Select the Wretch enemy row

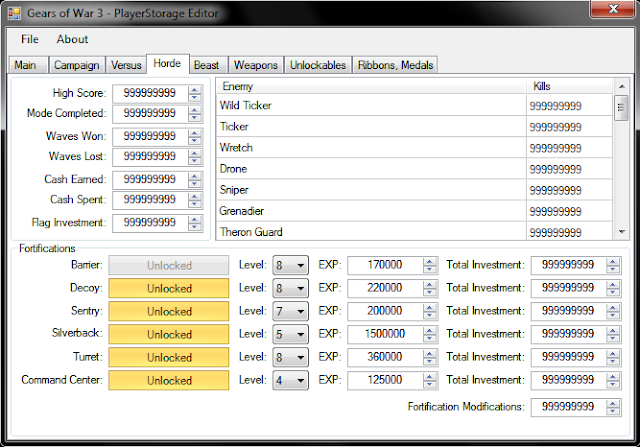click(x=415, y=148)
